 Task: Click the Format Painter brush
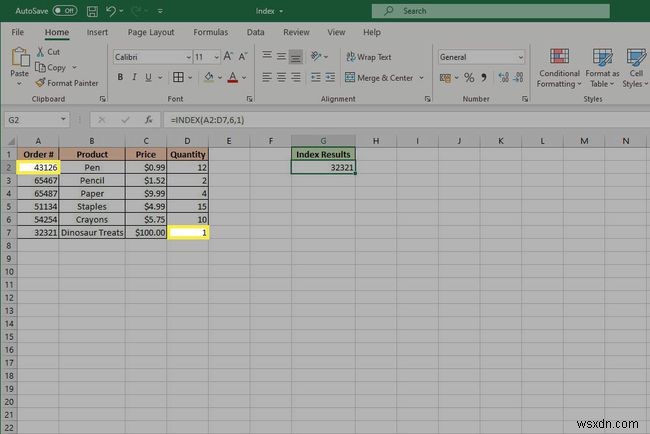pyautogui.click(x=40, y=83)
